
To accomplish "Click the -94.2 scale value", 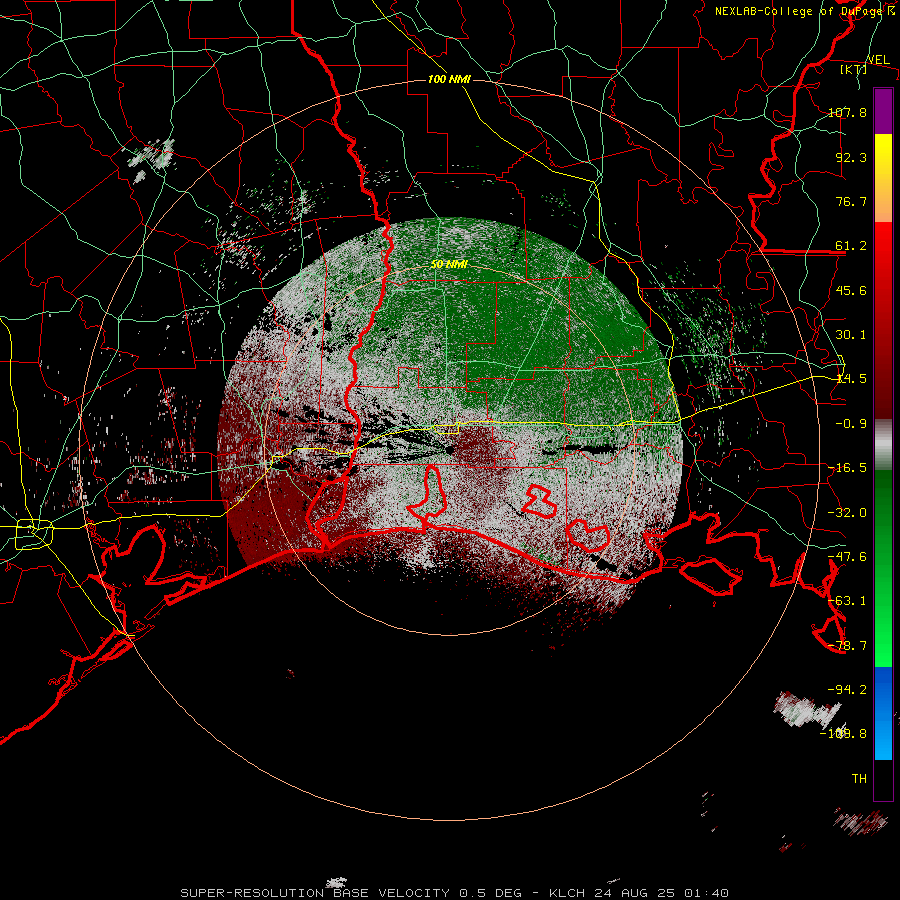I will 847,690.
